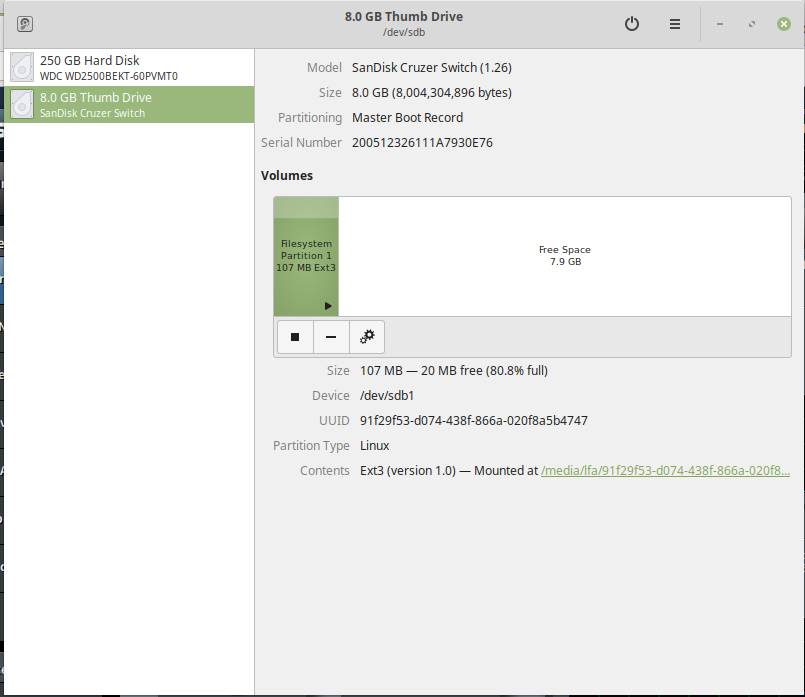The height and width of the screenshot is (697, 805).
Task: Click the Disks application icon in header
Action: [25, 24]
